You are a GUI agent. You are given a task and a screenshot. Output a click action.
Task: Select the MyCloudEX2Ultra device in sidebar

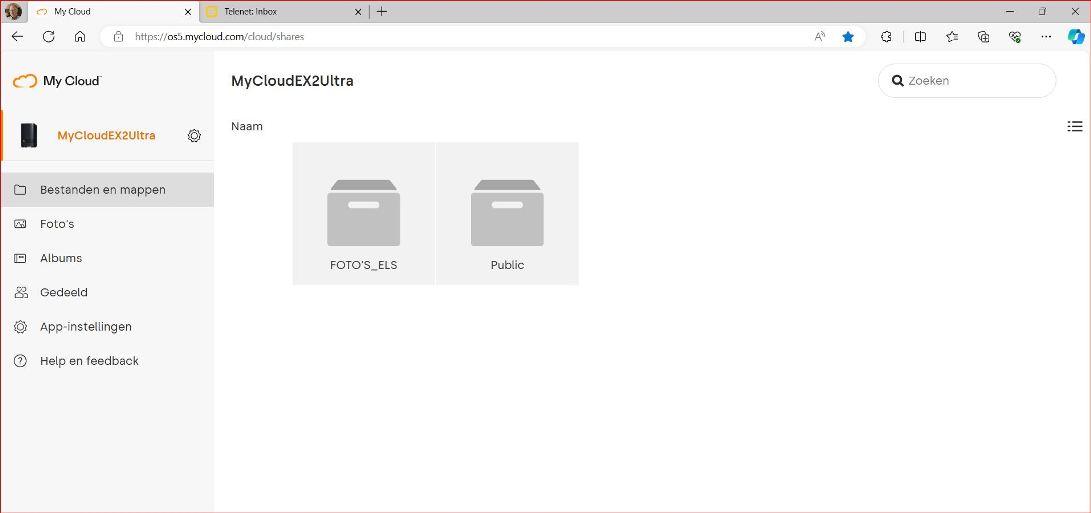coord(105,136)
